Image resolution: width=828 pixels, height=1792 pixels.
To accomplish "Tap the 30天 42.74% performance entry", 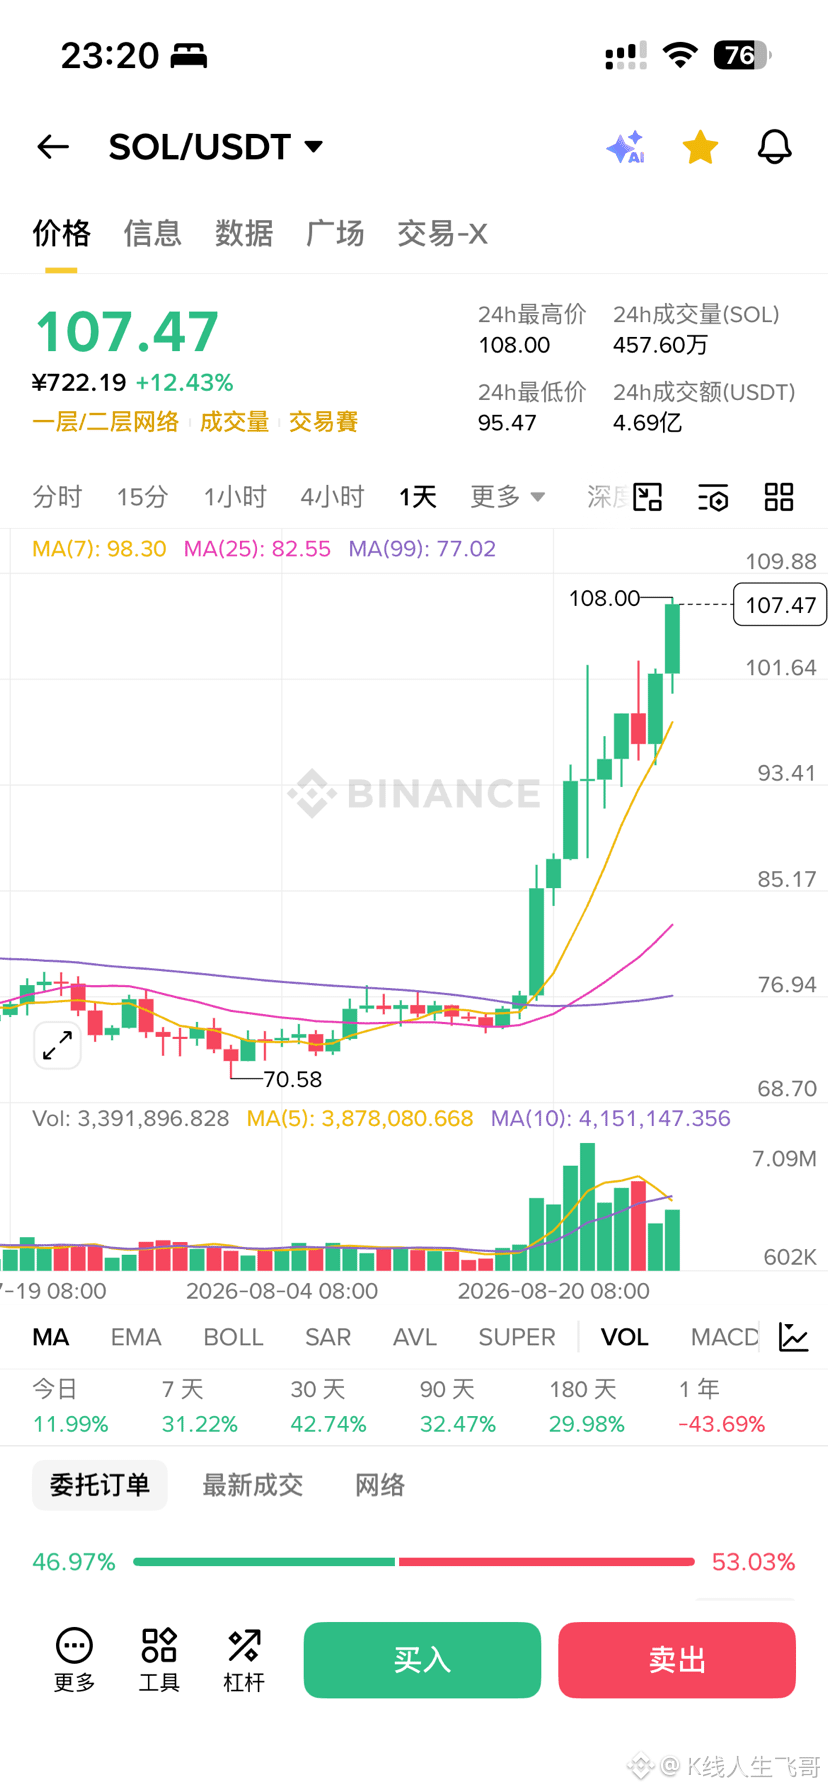I will (328, 1406).
